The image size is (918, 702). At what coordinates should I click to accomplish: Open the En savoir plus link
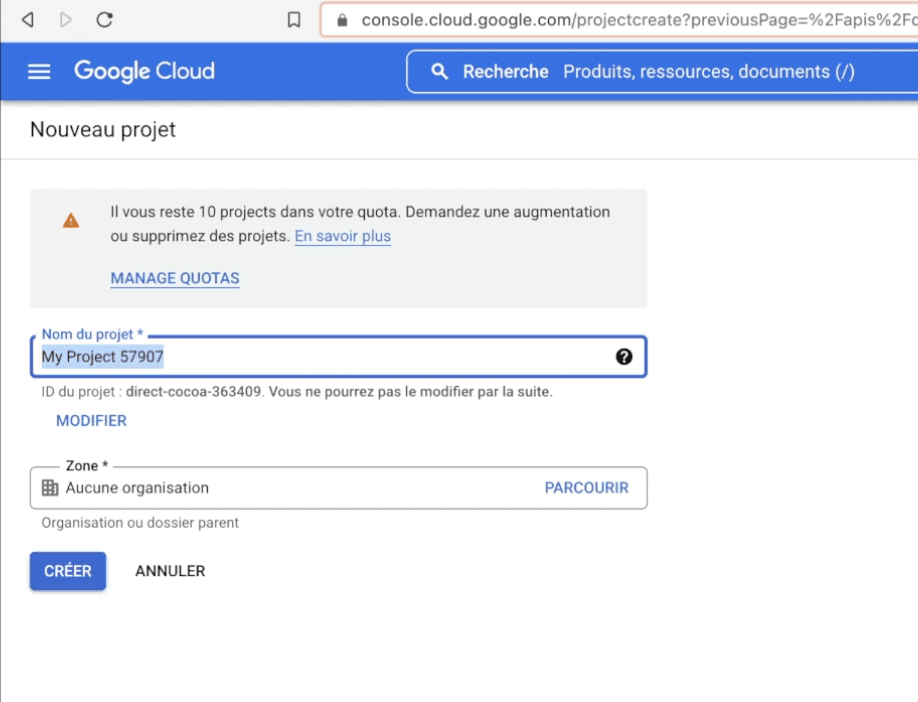tap(343, 237)
